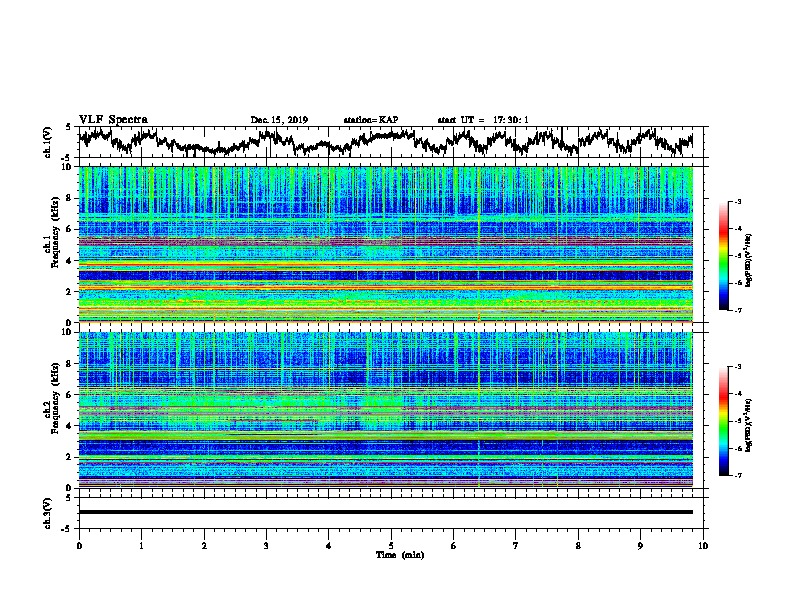
Task: Click the ch.2 "Frequency (kHz)" axis label
Action: point(55,398)
